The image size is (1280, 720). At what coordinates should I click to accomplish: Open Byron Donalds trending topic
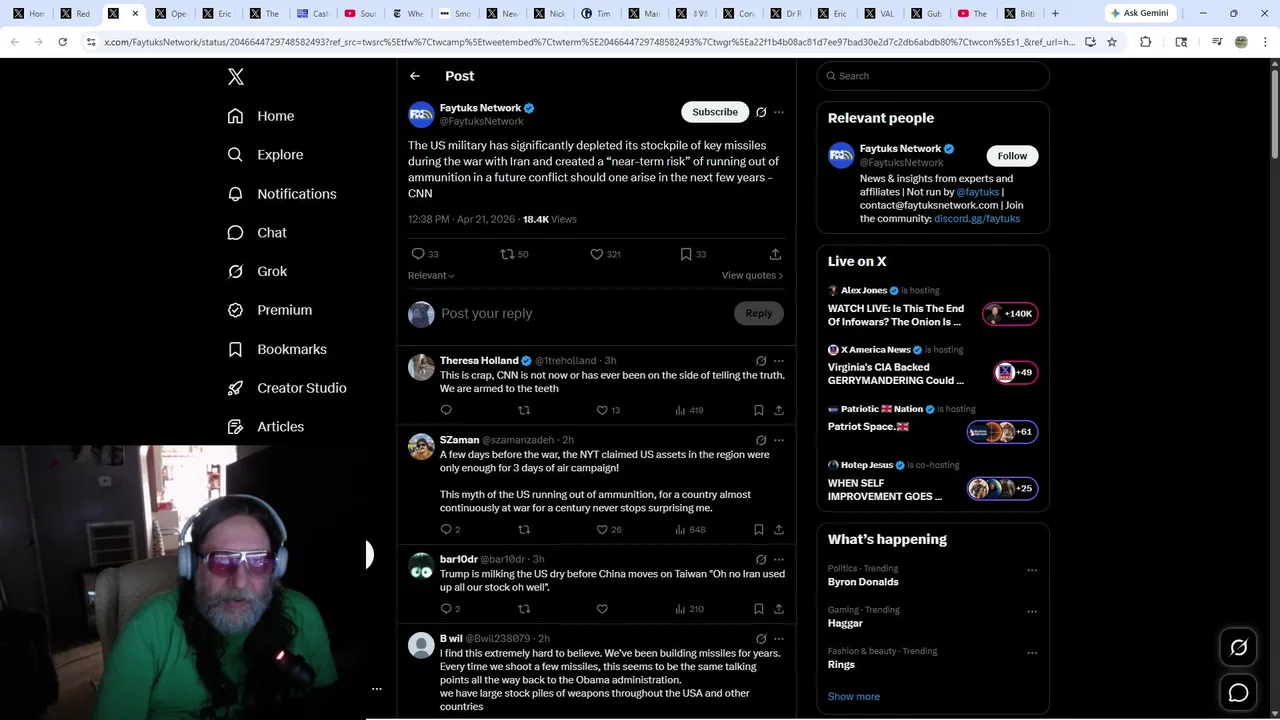tap(863, 582)
